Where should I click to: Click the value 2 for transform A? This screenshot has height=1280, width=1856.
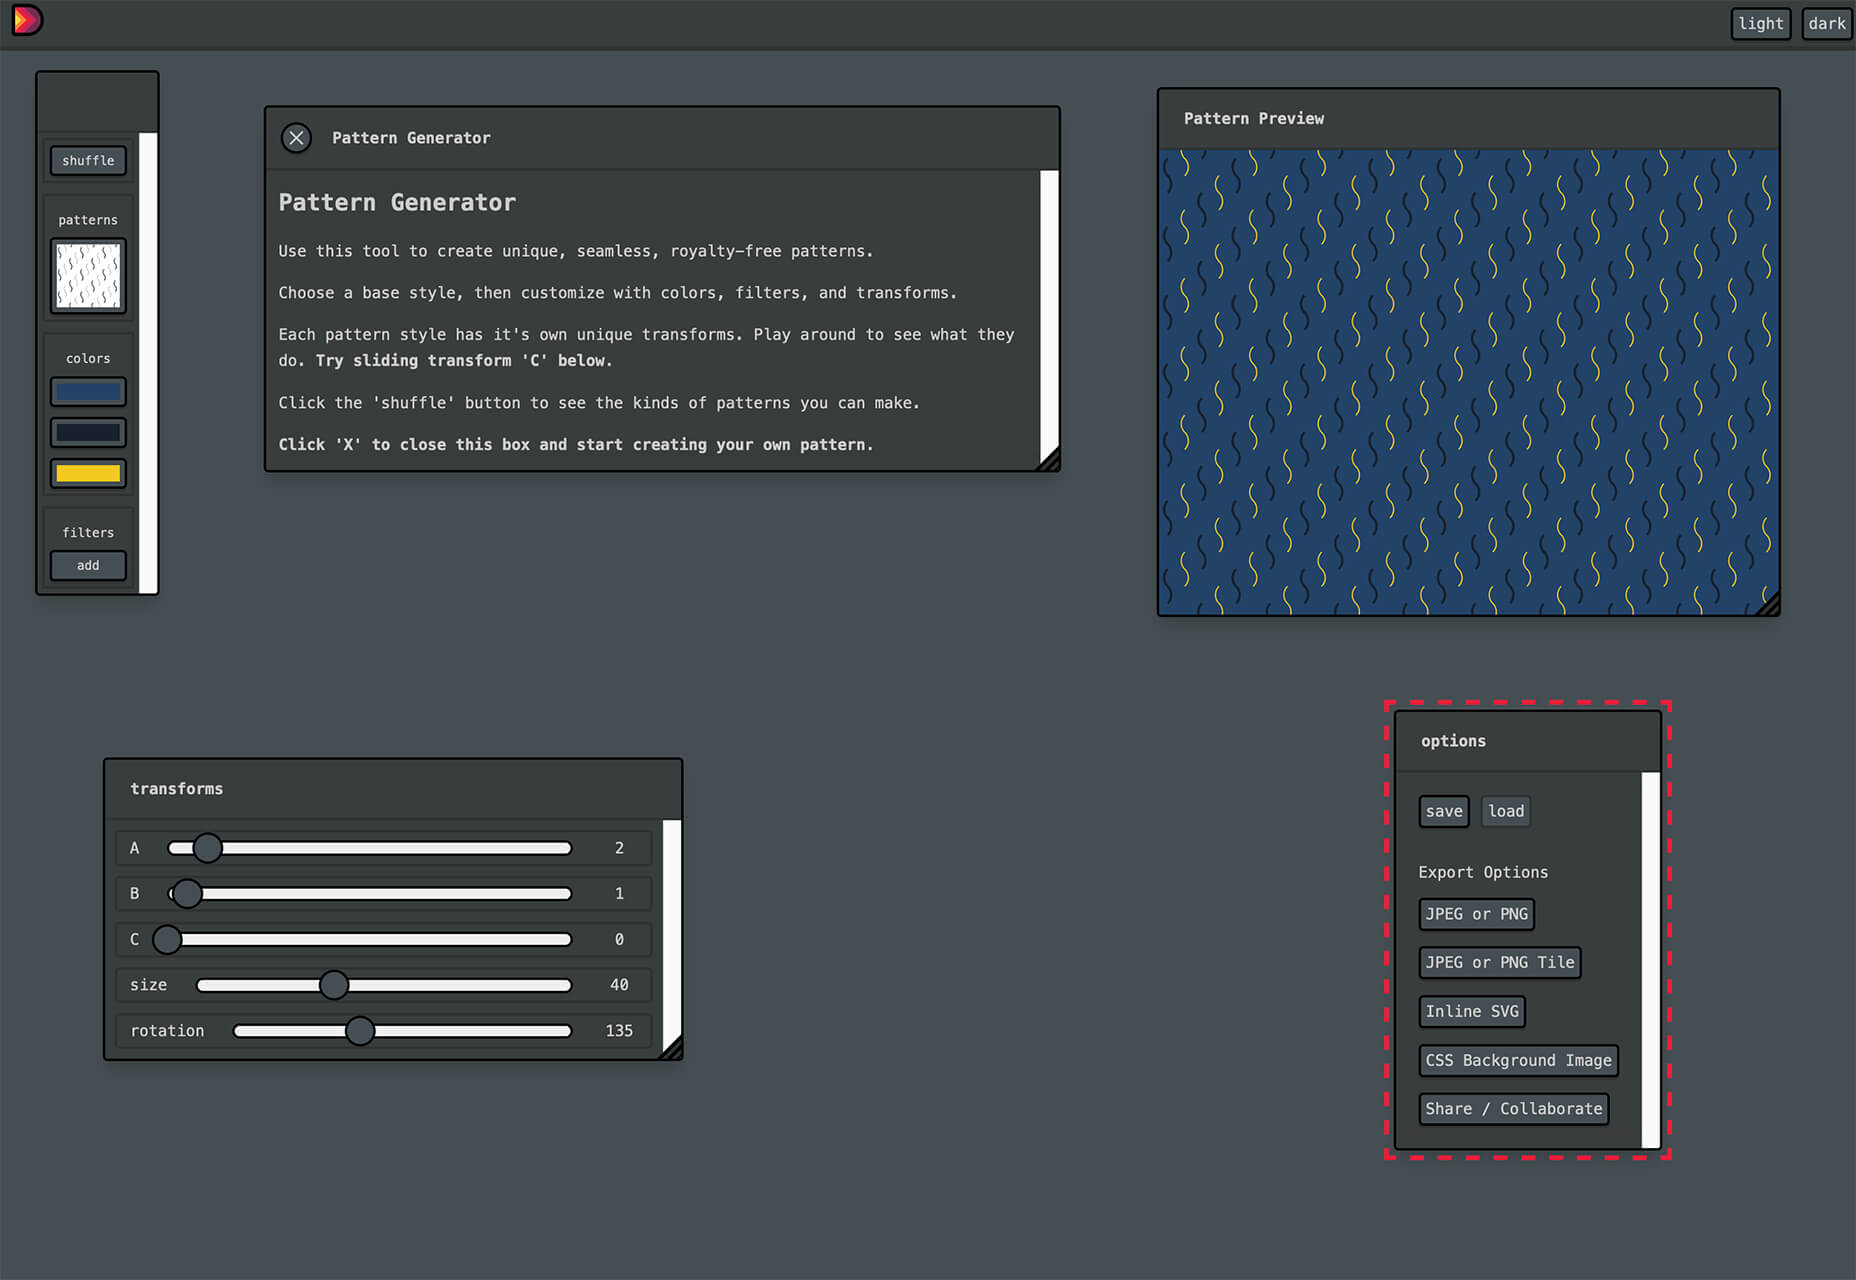[619, 848]
